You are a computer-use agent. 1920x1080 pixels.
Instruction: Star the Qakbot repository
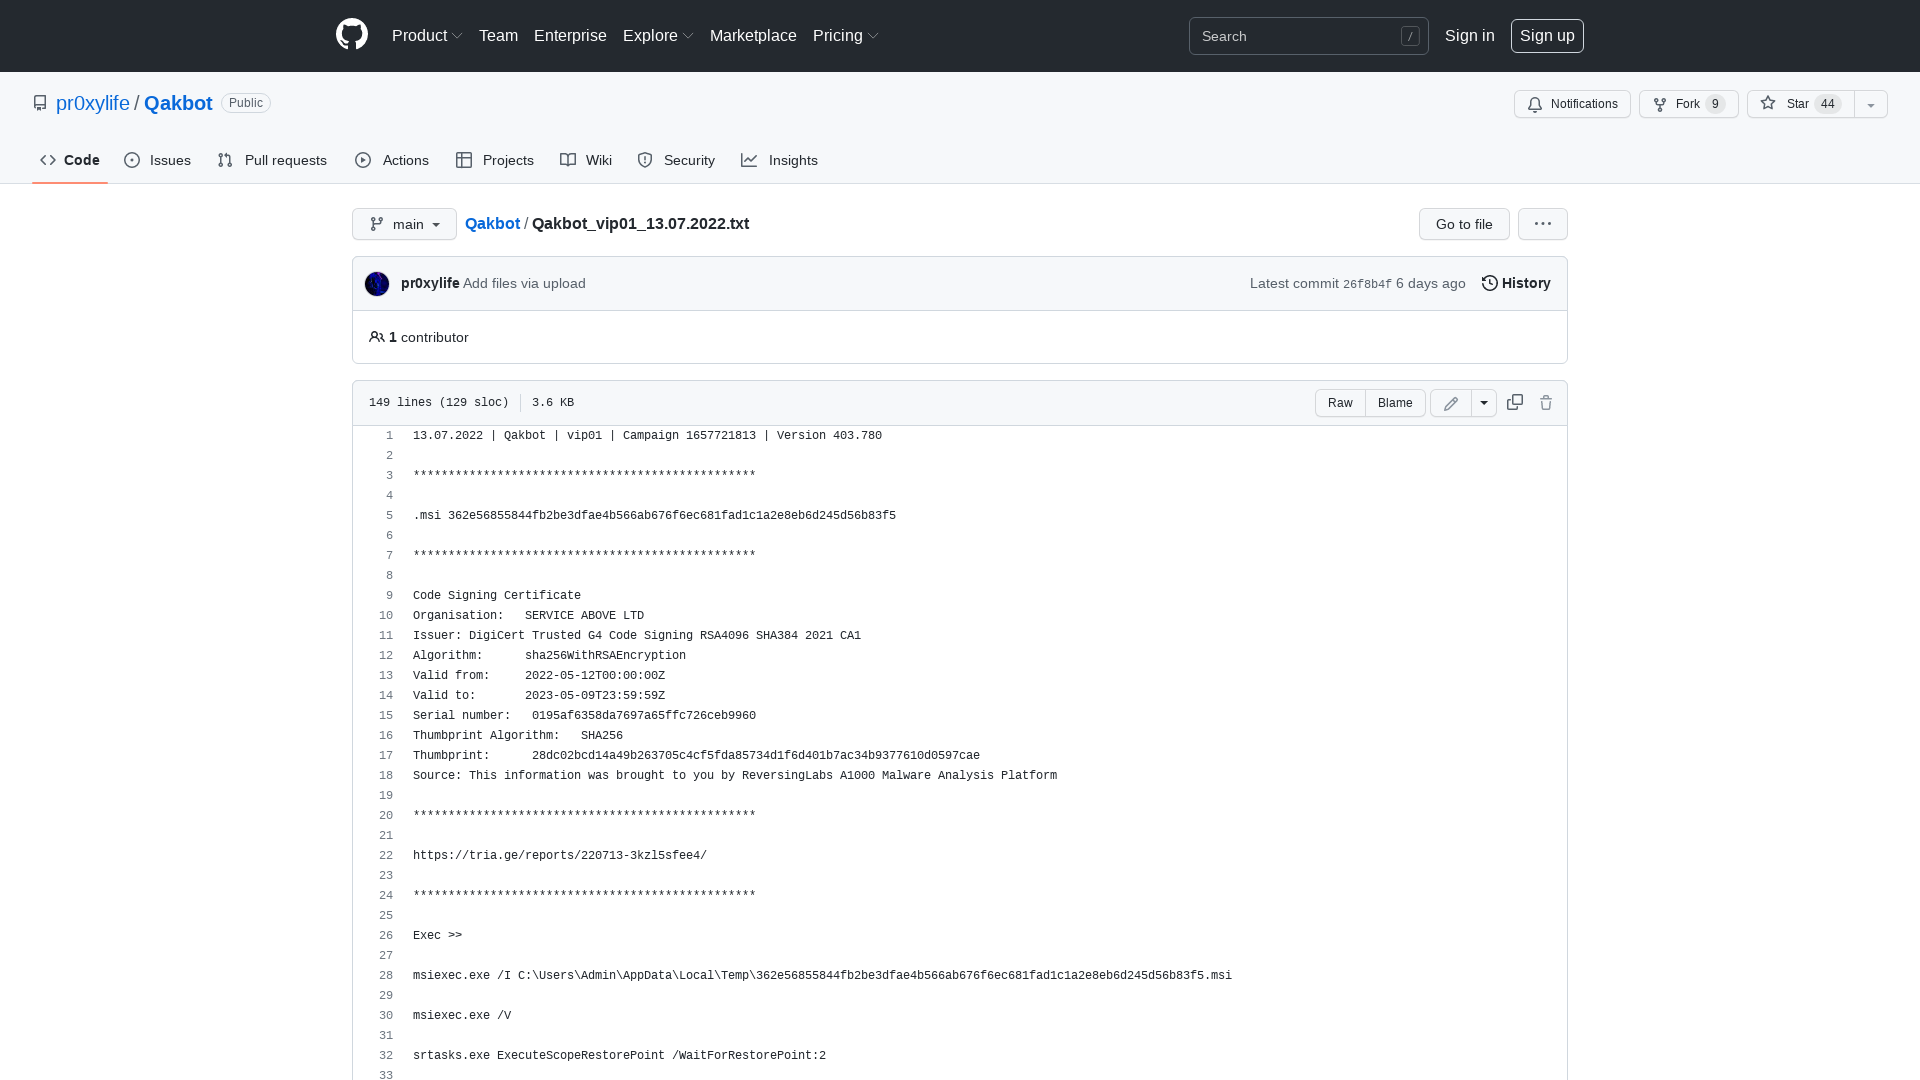[1797, 104]
